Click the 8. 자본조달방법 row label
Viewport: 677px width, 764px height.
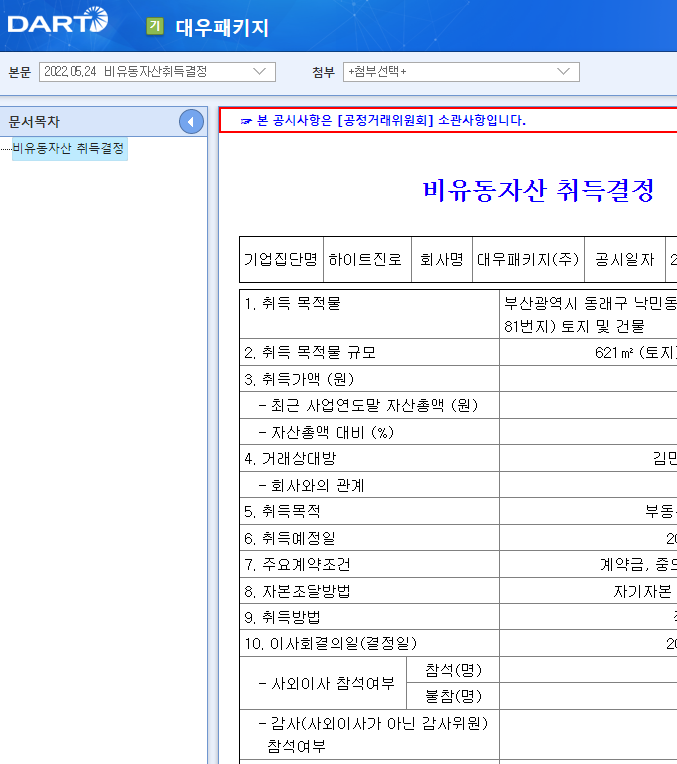point(297,592)
